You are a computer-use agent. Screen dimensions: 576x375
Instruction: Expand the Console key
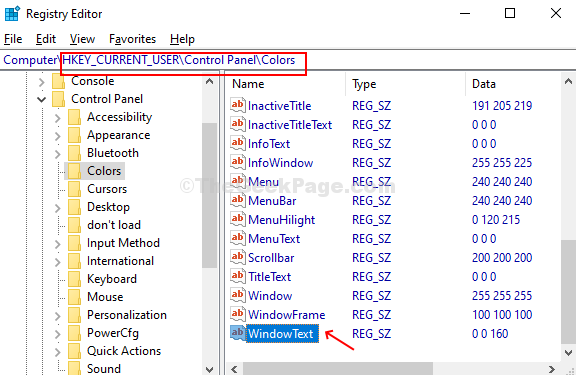[42, 82]
